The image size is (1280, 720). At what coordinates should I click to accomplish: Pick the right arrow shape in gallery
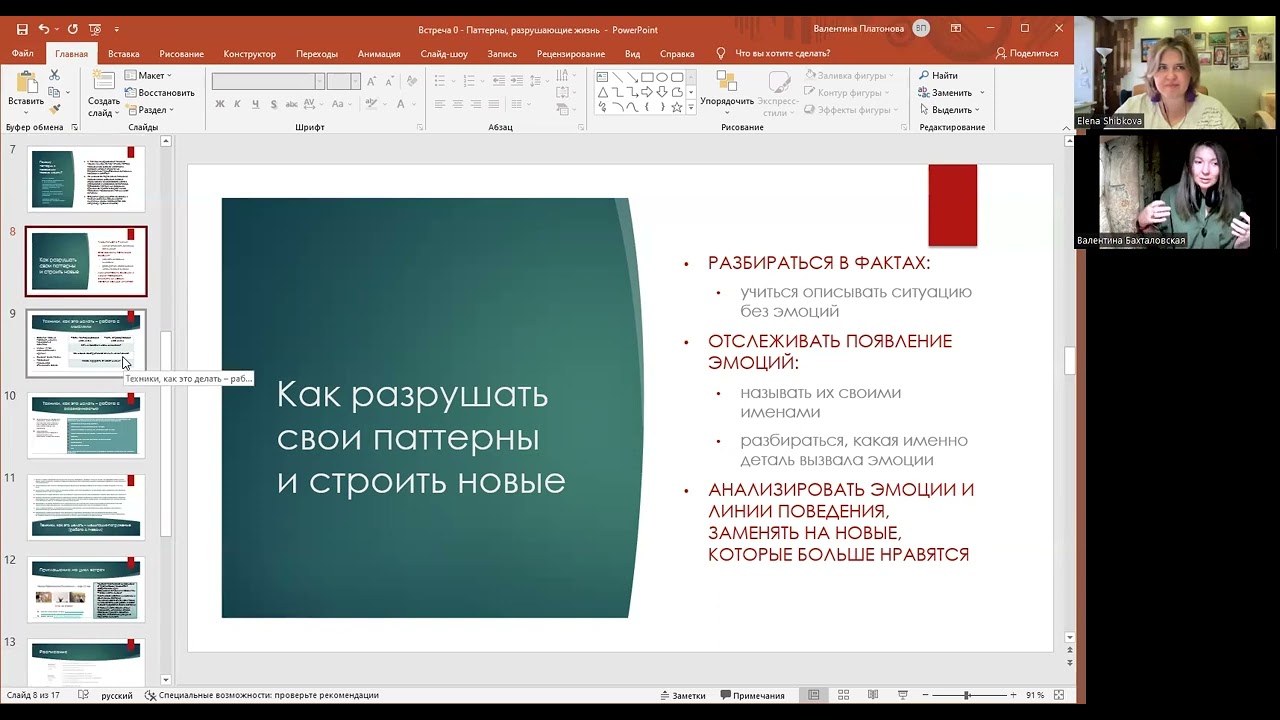[x=647, y=92]
